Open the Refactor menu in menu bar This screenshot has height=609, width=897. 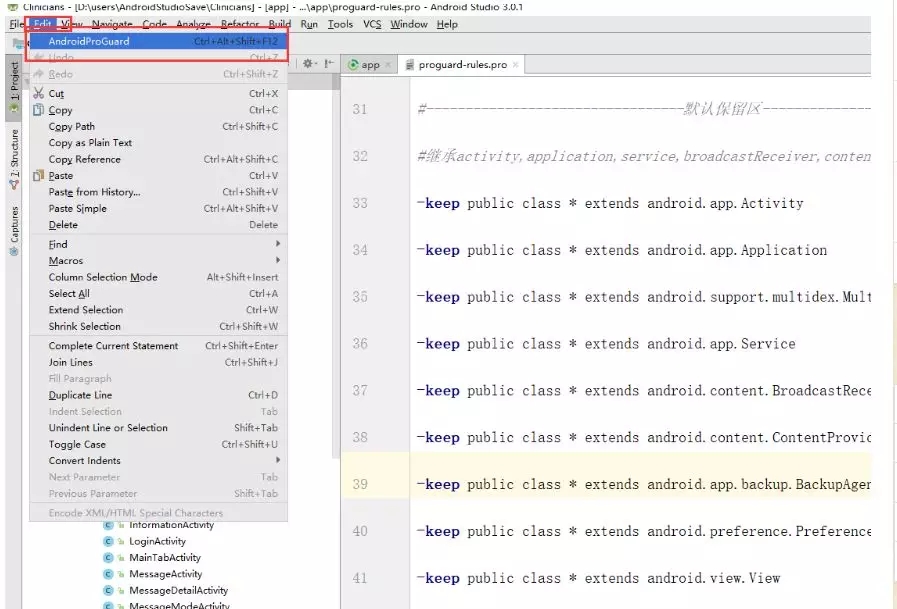tap(239, 24)
